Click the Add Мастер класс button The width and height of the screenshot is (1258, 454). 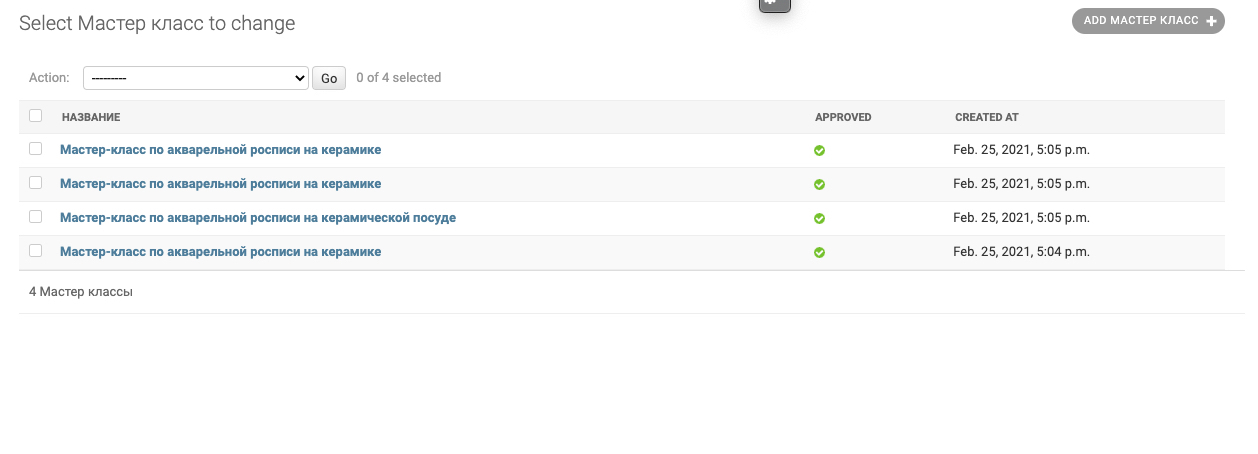[x=1148, y=21]
